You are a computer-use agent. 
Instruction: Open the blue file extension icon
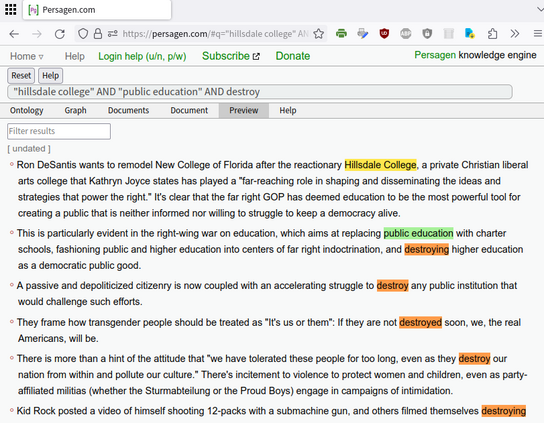click(x=470, y=33)
